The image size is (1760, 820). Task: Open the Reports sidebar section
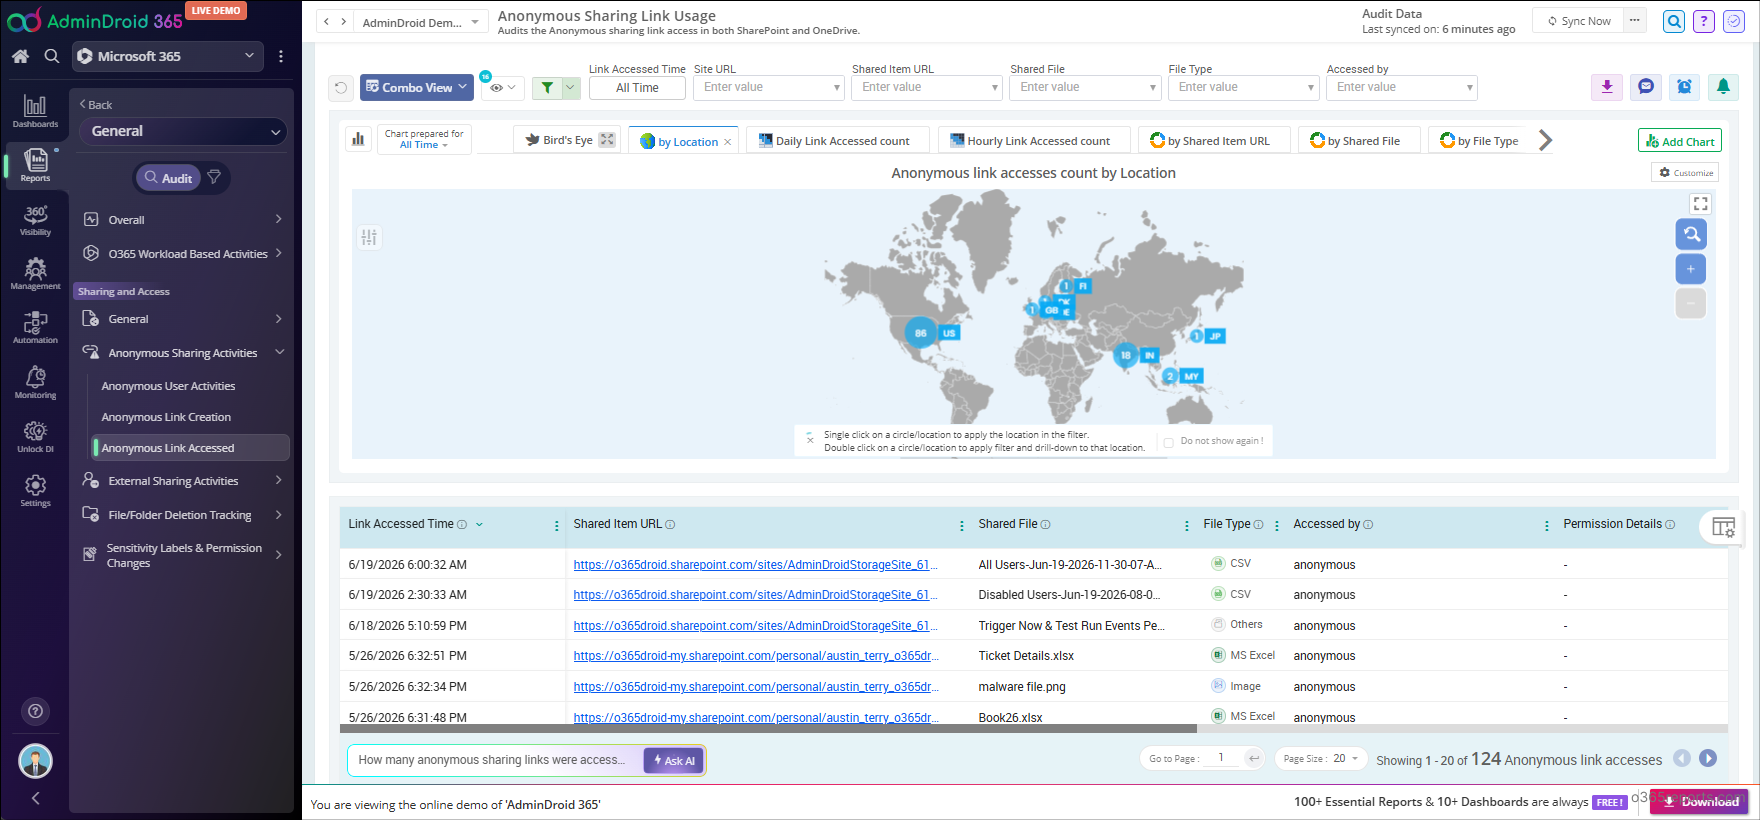tap(35, 165)
